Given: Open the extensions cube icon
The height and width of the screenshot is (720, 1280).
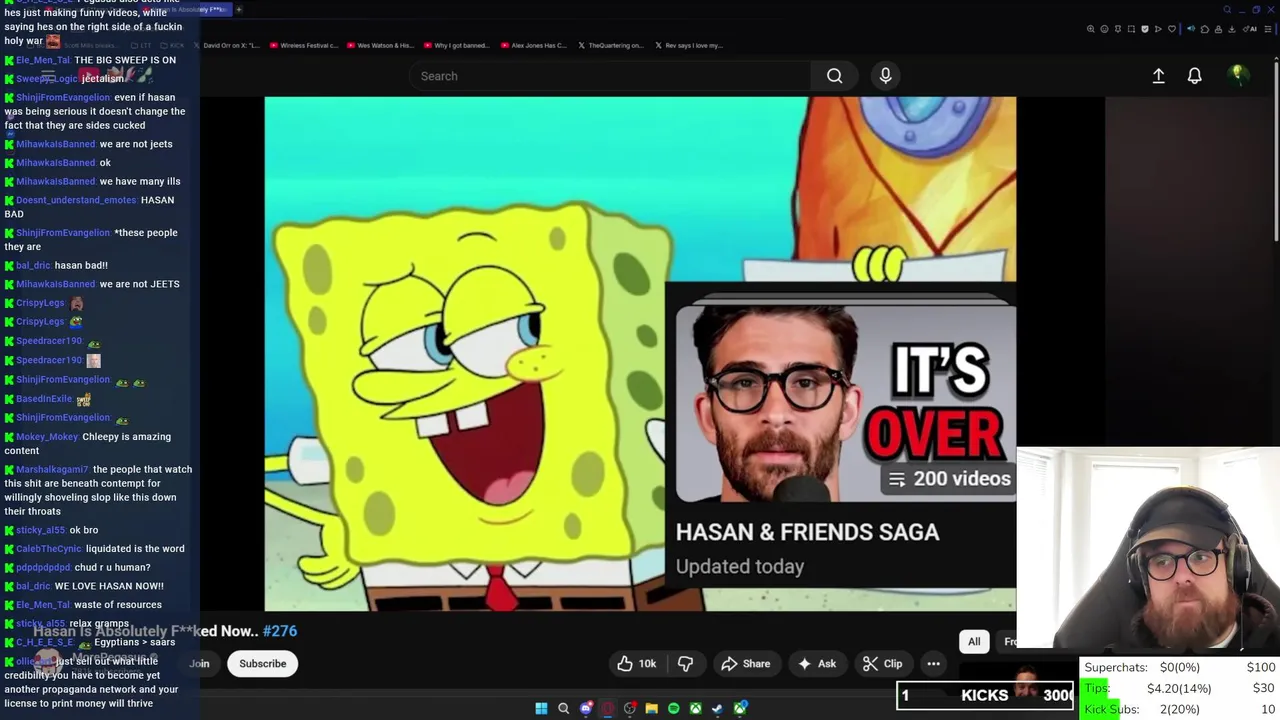Looking at the screenshot, I should 1205,29.
